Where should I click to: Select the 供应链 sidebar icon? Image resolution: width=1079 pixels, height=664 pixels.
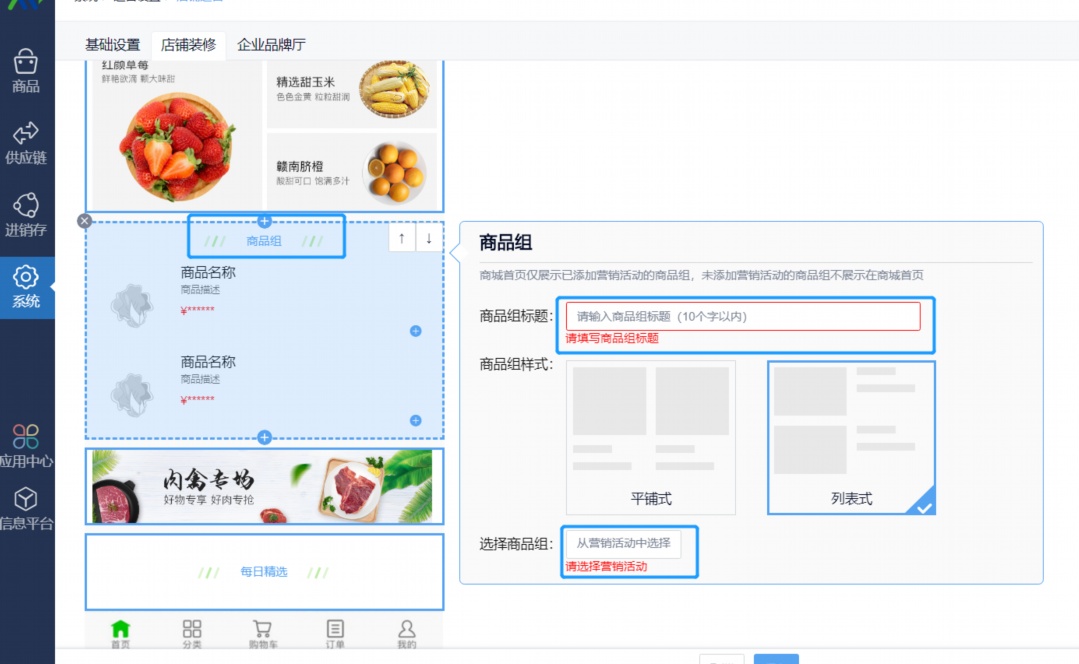[x=26, y=140]
